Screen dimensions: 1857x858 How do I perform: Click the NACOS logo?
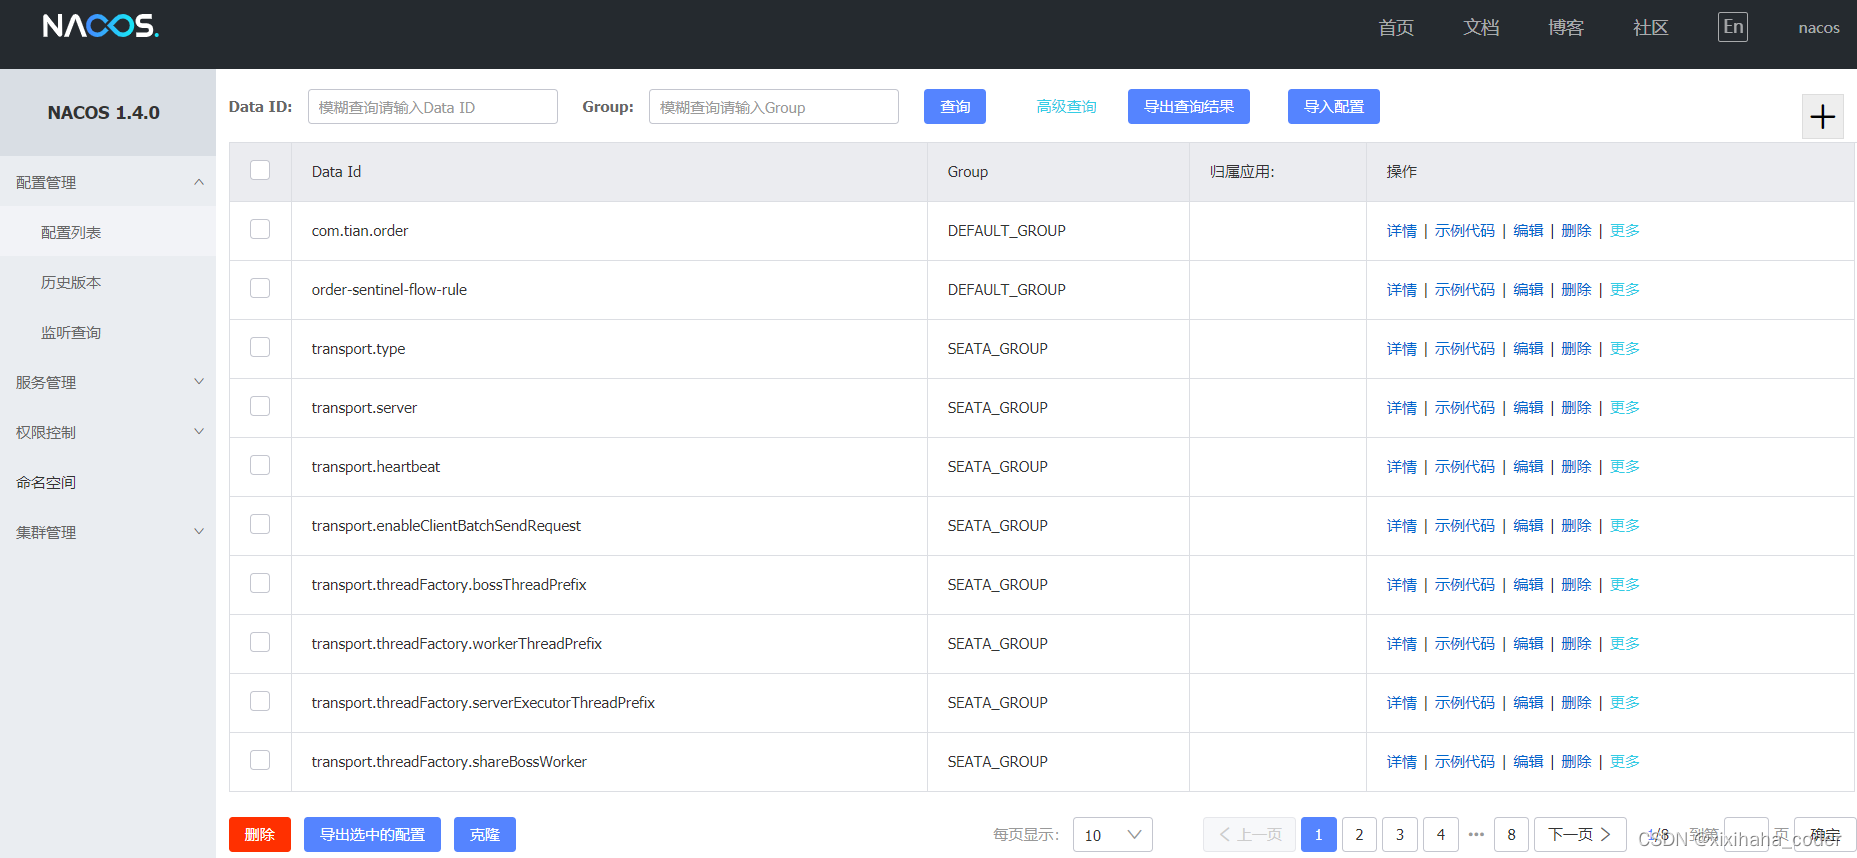pyautogui.click(x=100, y=26)
